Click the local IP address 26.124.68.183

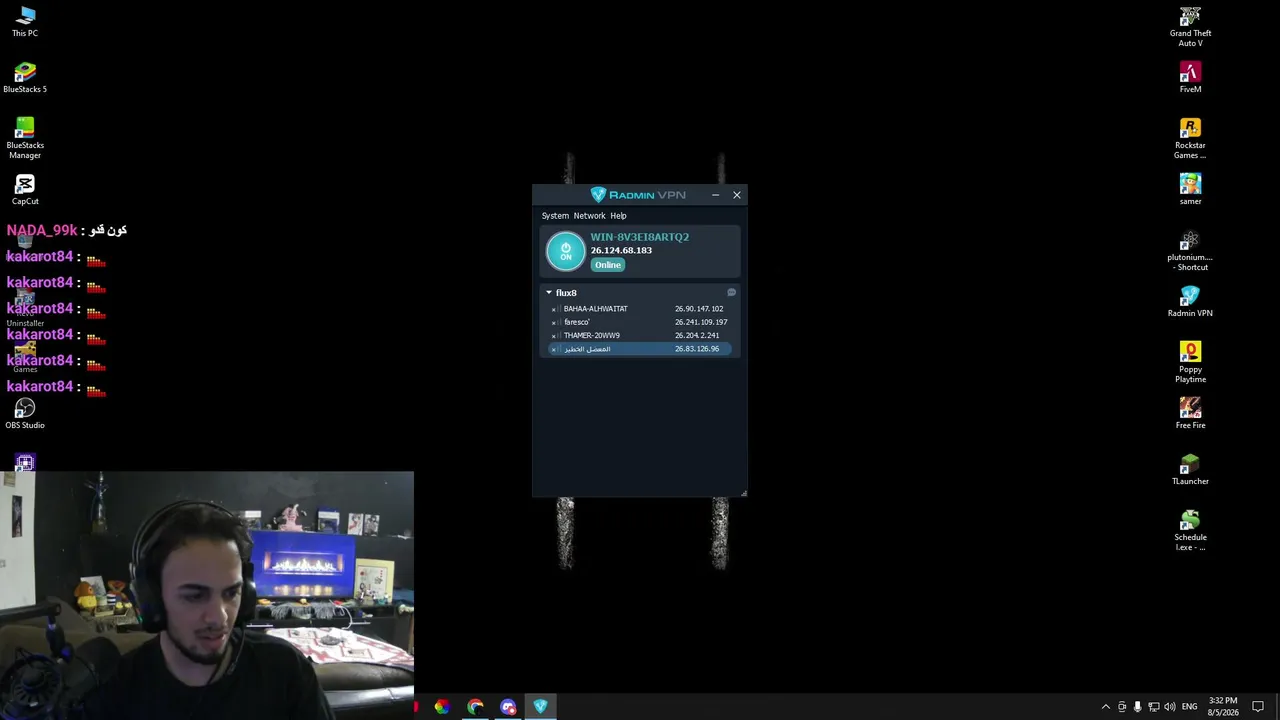621,251
